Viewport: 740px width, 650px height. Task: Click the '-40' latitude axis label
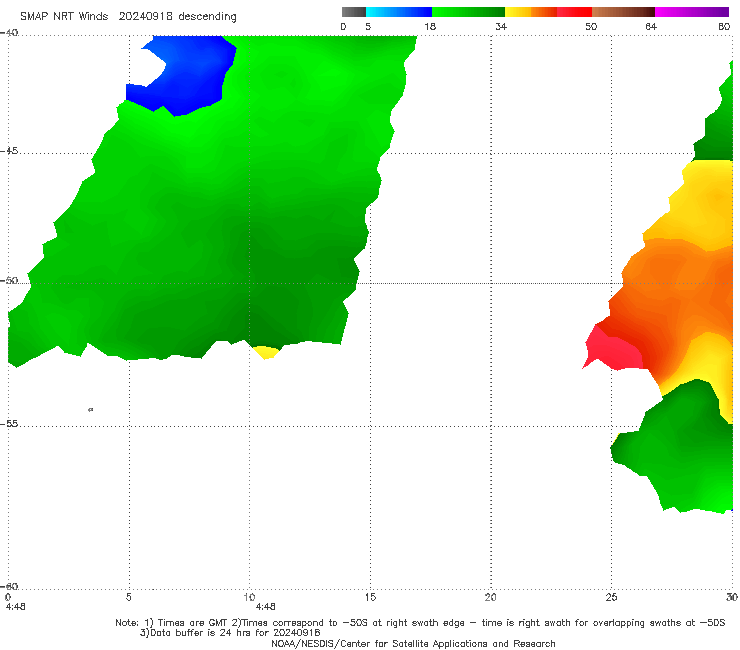coord(9,33)
